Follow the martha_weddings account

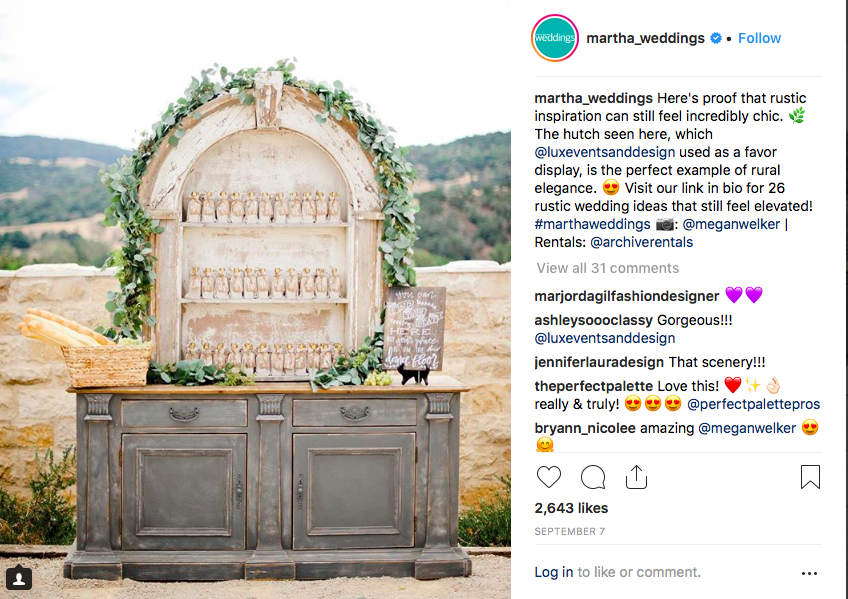(759, 38)
